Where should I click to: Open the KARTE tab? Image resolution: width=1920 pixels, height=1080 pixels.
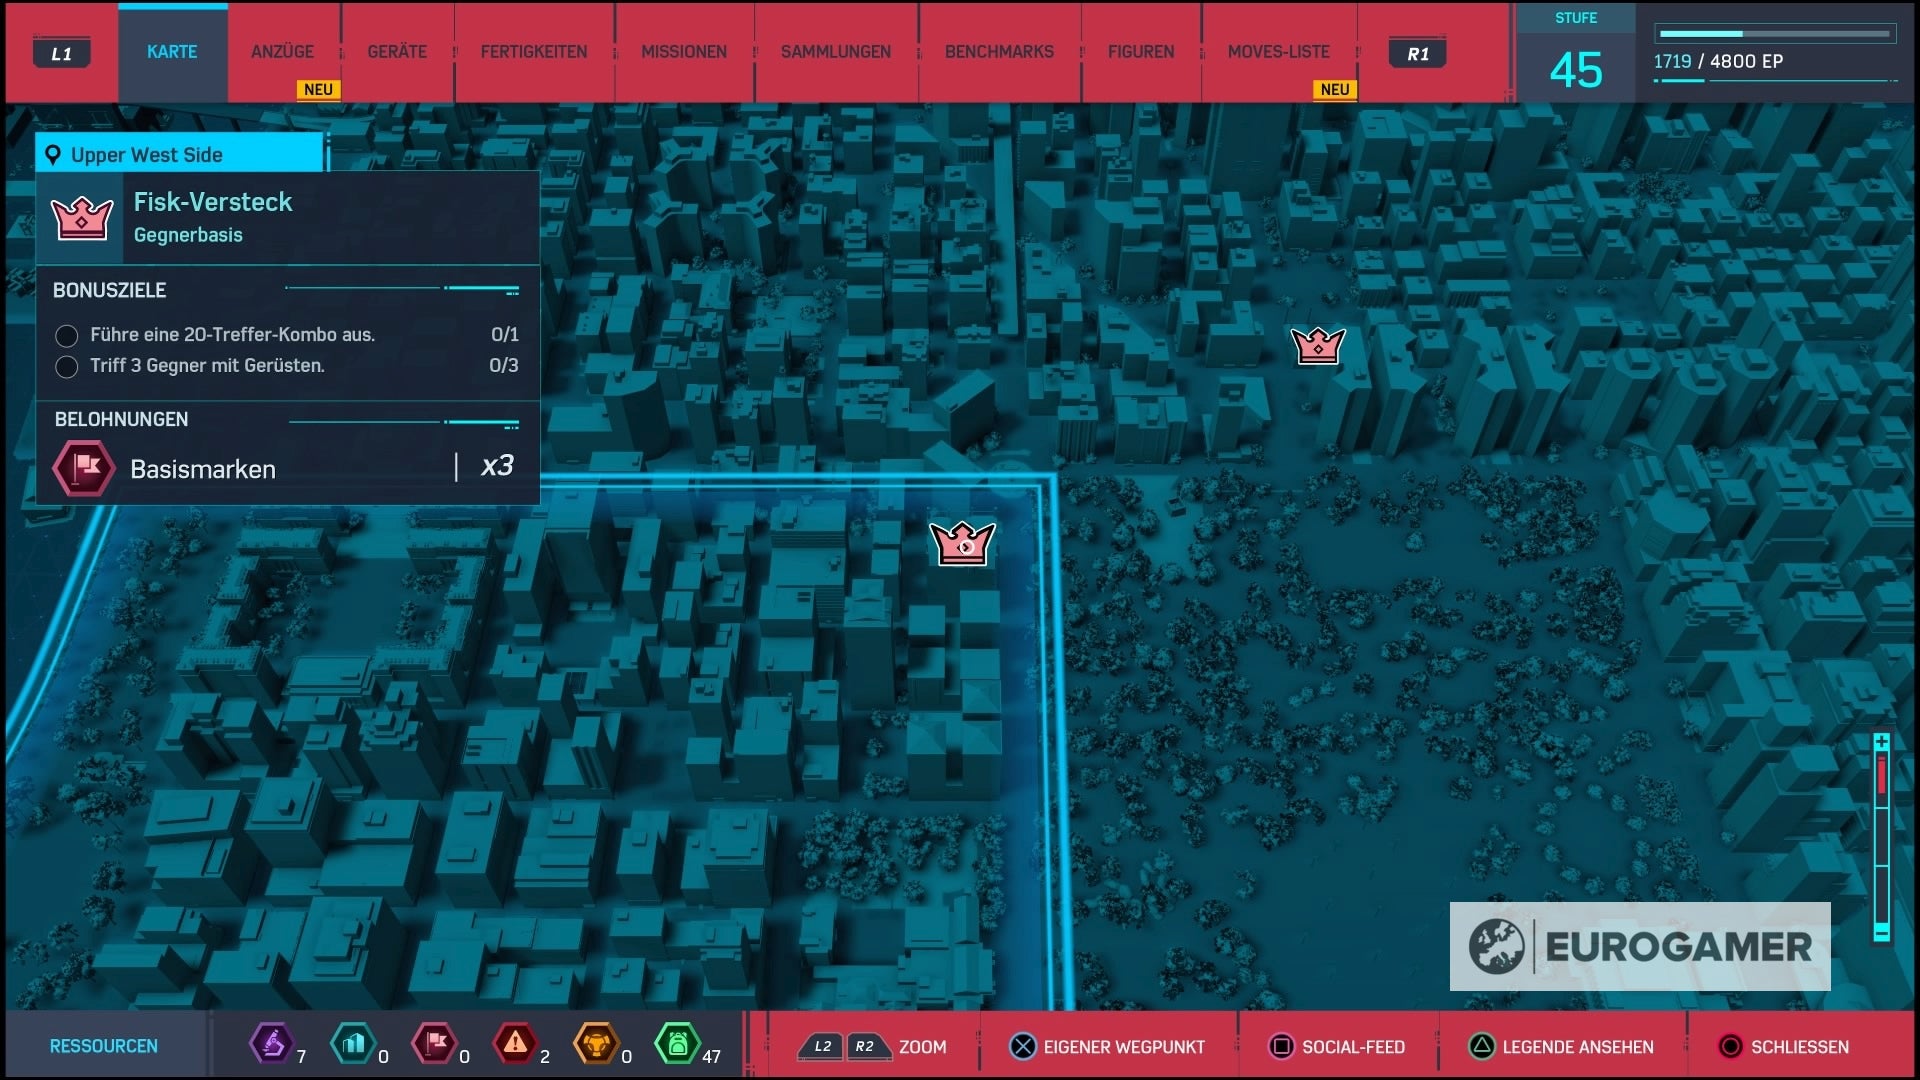pyautogui.click(x=172, y=52)
